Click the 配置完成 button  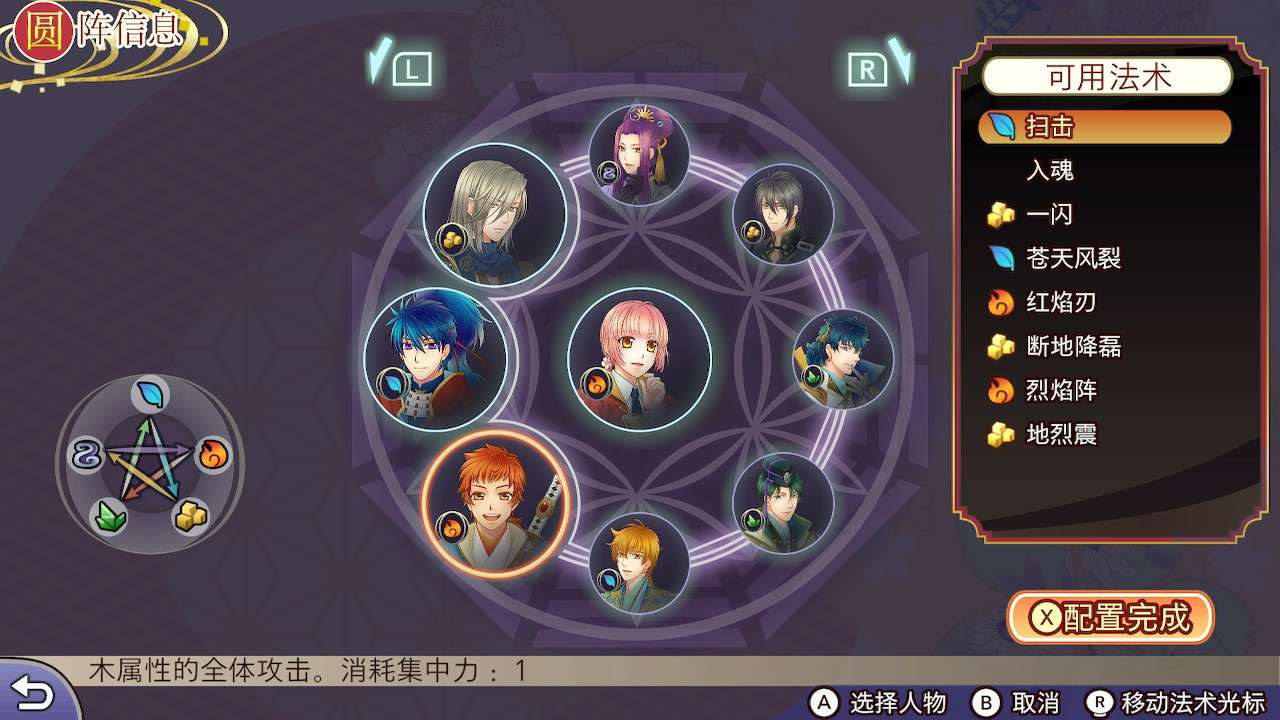tap(1110, 618)
